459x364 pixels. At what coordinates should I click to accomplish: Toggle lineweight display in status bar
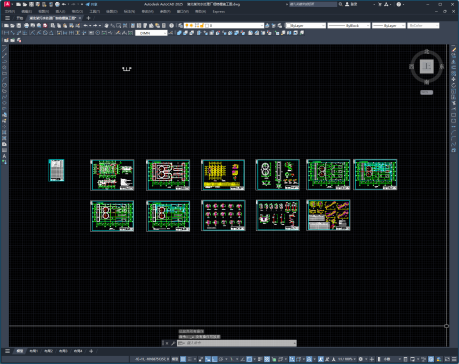[x=260, y=360]
